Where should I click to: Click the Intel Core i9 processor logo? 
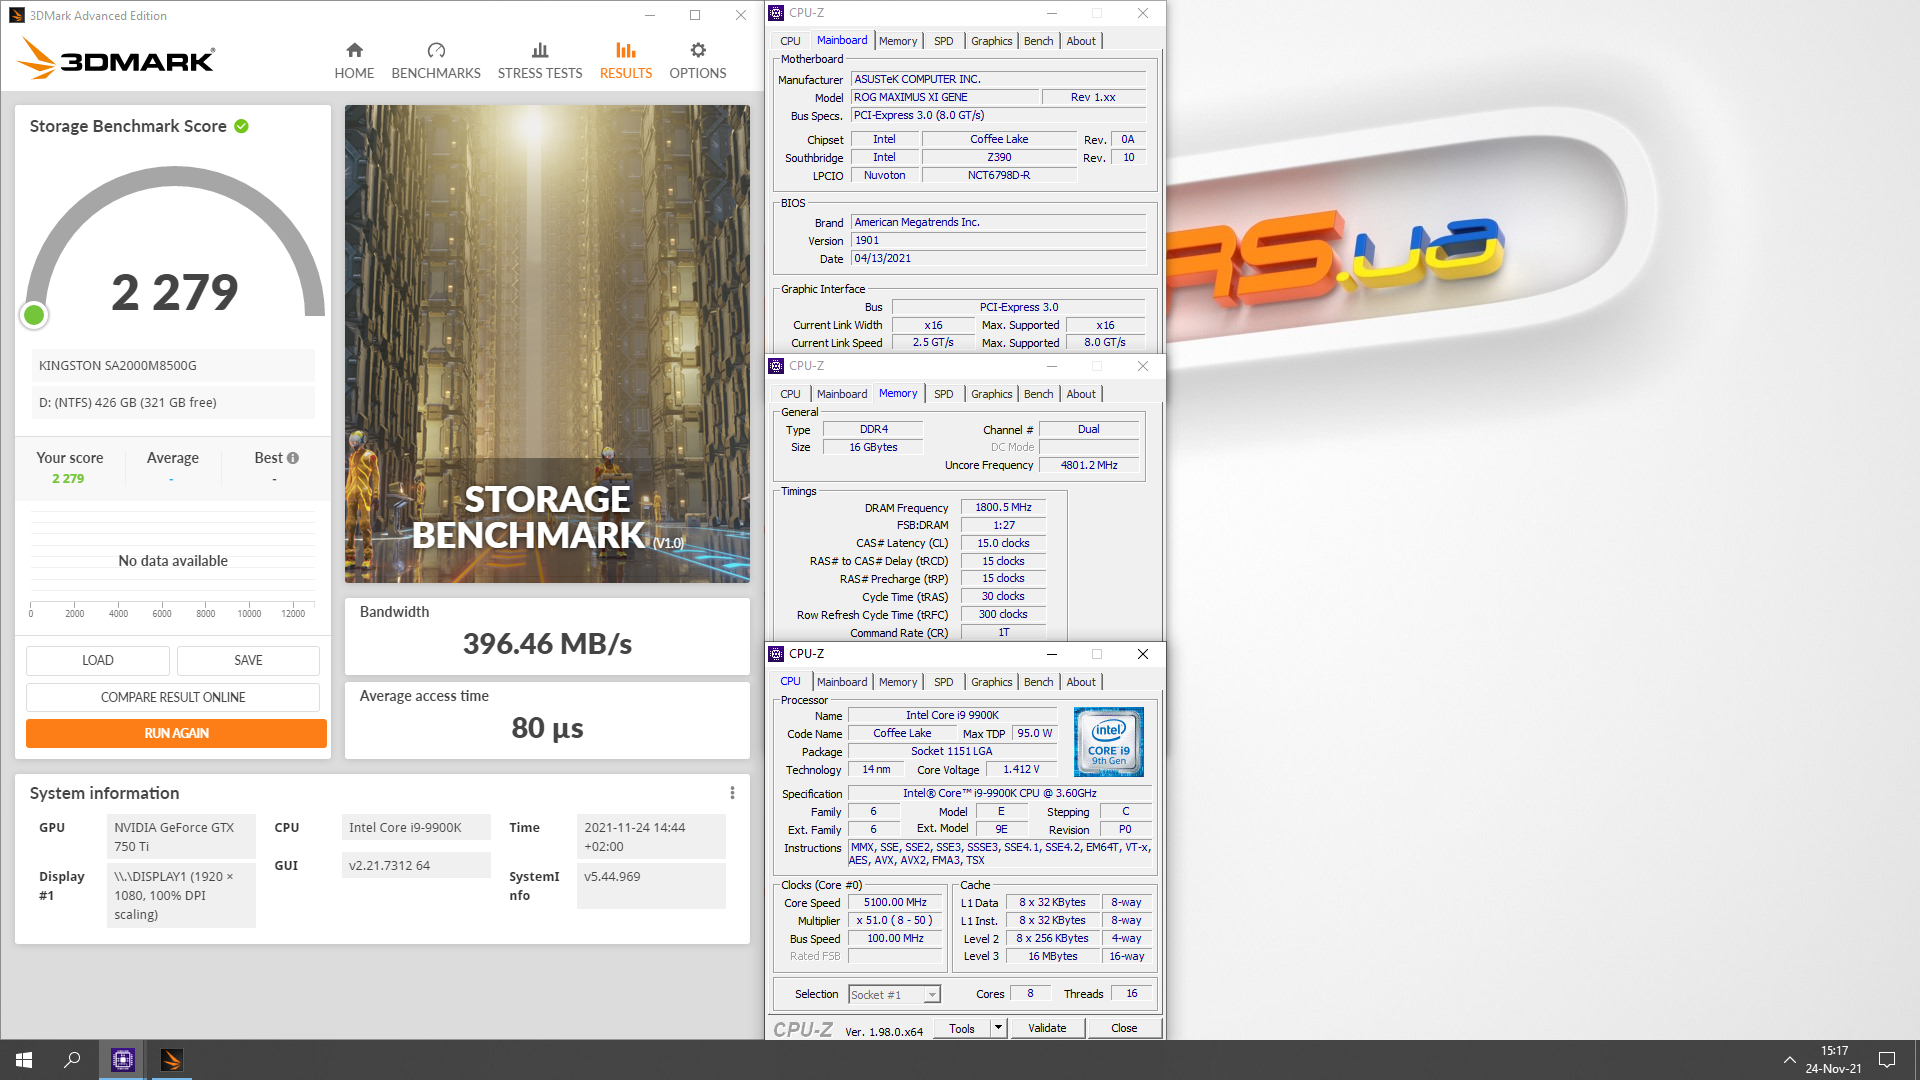click(1108, 742)
